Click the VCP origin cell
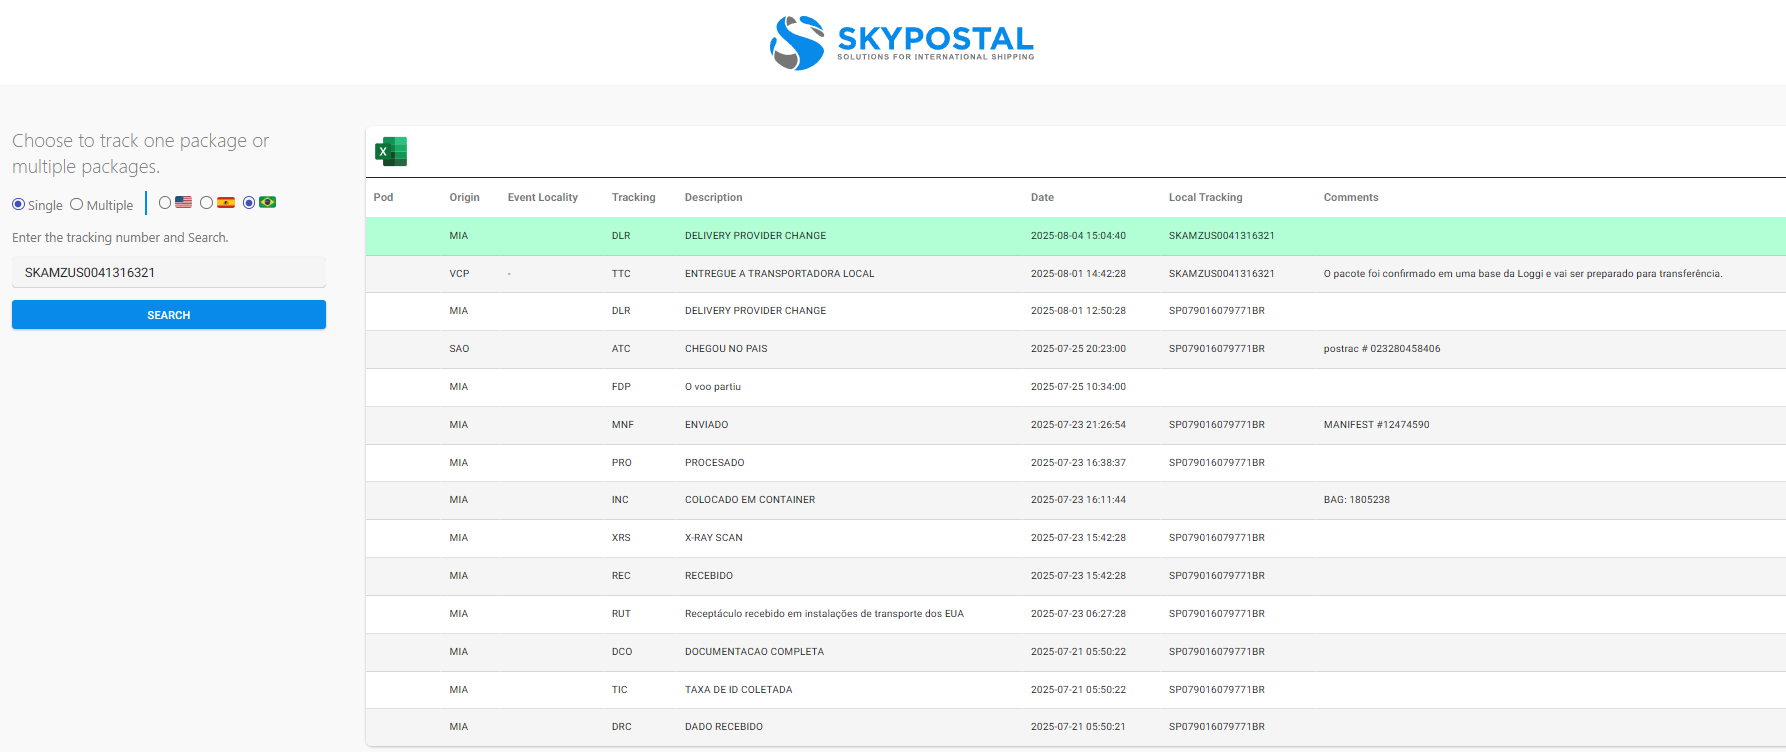The width and height of the screenshot is (1786, 752). [459, 273]
